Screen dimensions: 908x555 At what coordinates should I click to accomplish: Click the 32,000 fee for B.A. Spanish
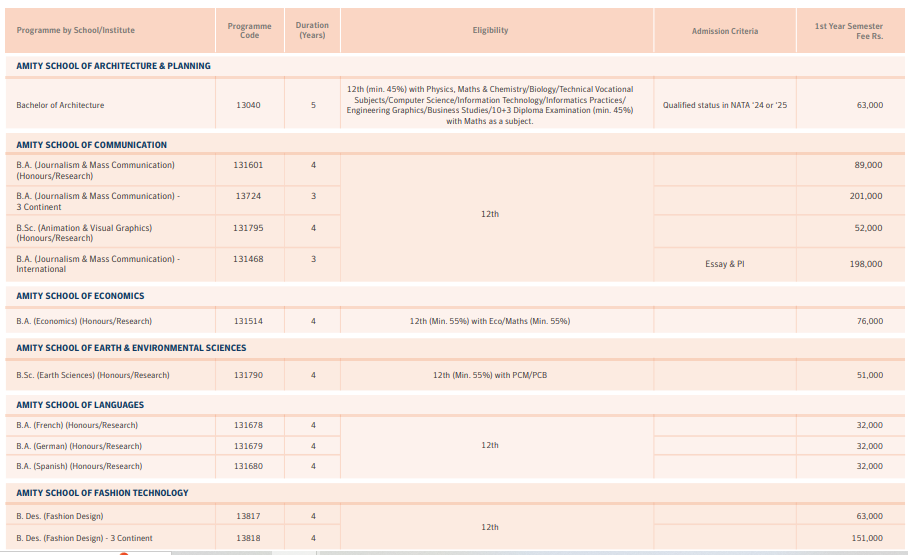pyautogui.click(x=870, y=466)
